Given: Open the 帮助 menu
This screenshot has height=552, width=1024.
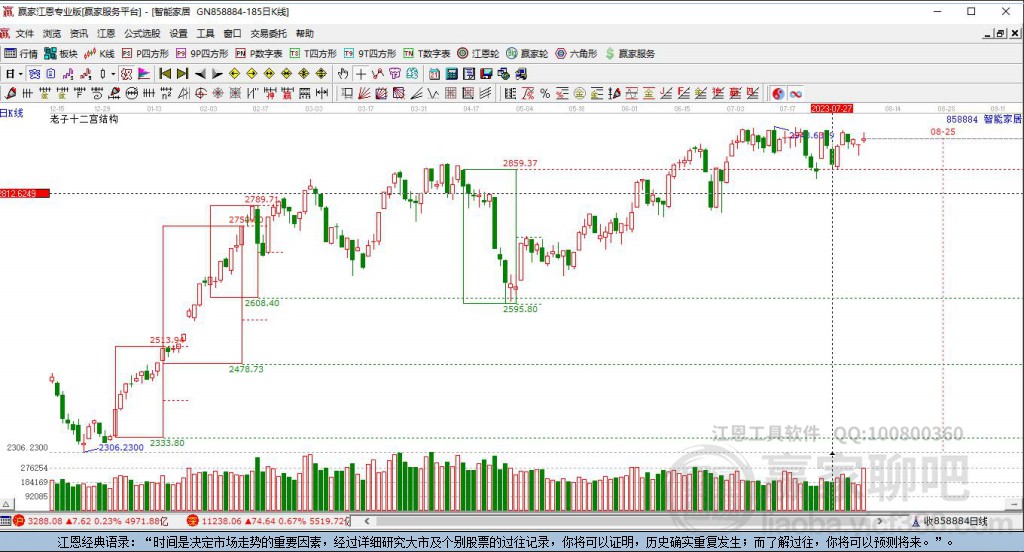Looking at the screenshot, I should point(304,33).
